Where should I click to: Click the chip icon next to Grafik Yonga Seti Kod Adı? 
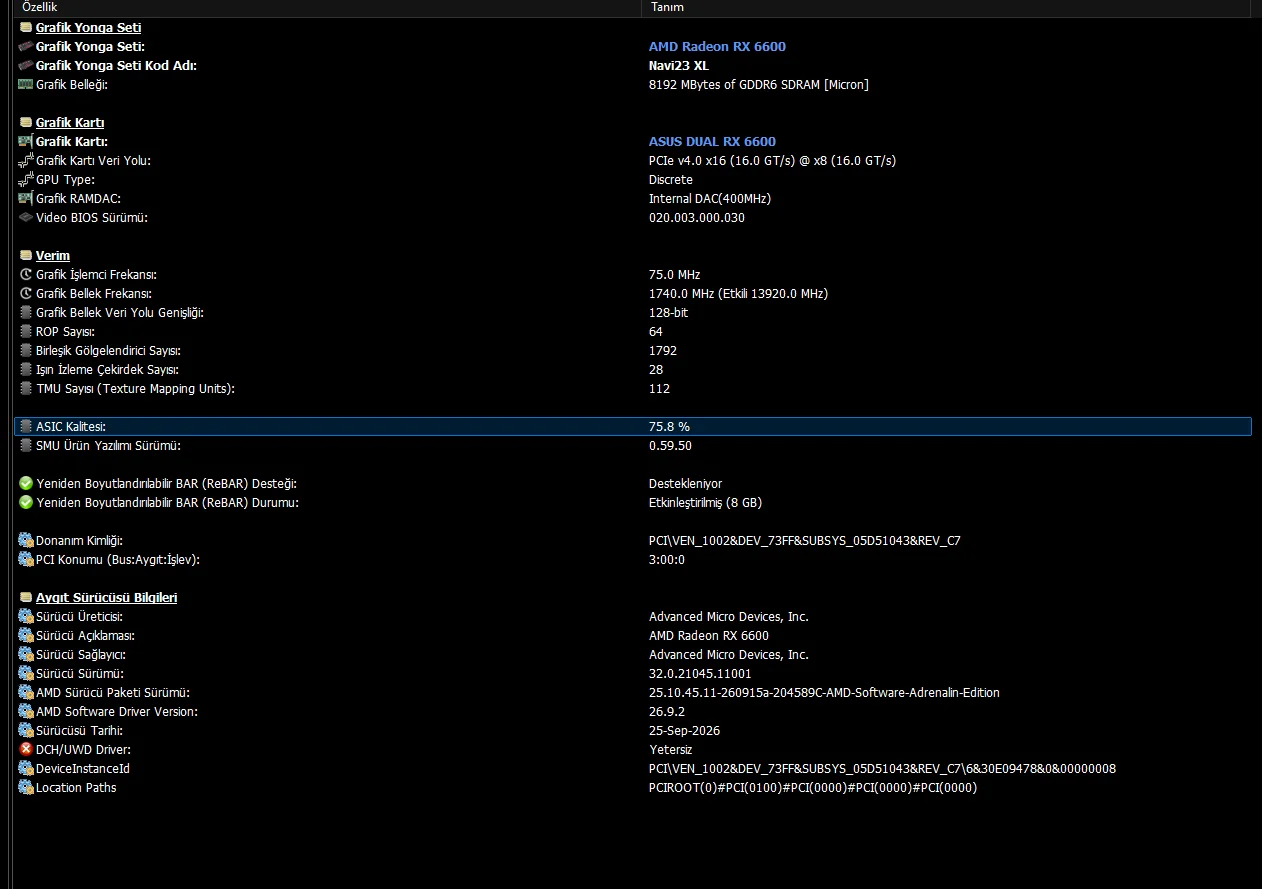(x=26, y=66)
